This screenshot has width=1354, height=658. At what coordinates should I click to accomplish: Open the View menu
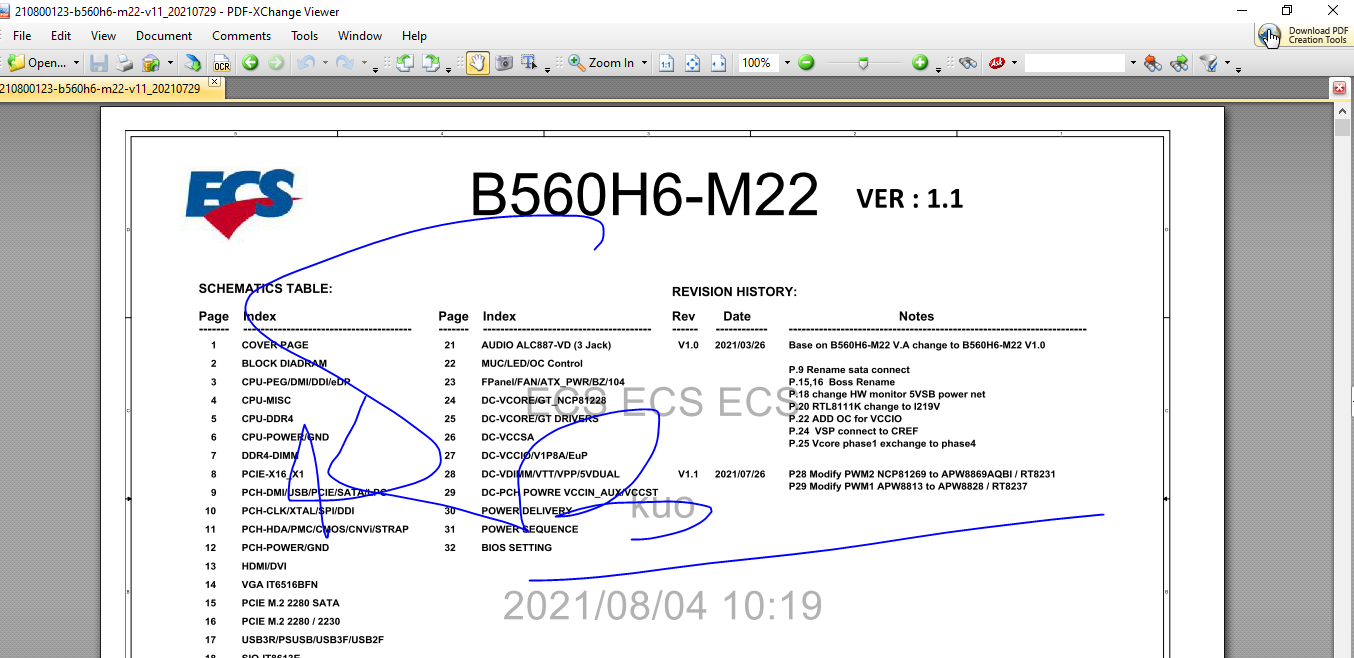tap(104, 35)
